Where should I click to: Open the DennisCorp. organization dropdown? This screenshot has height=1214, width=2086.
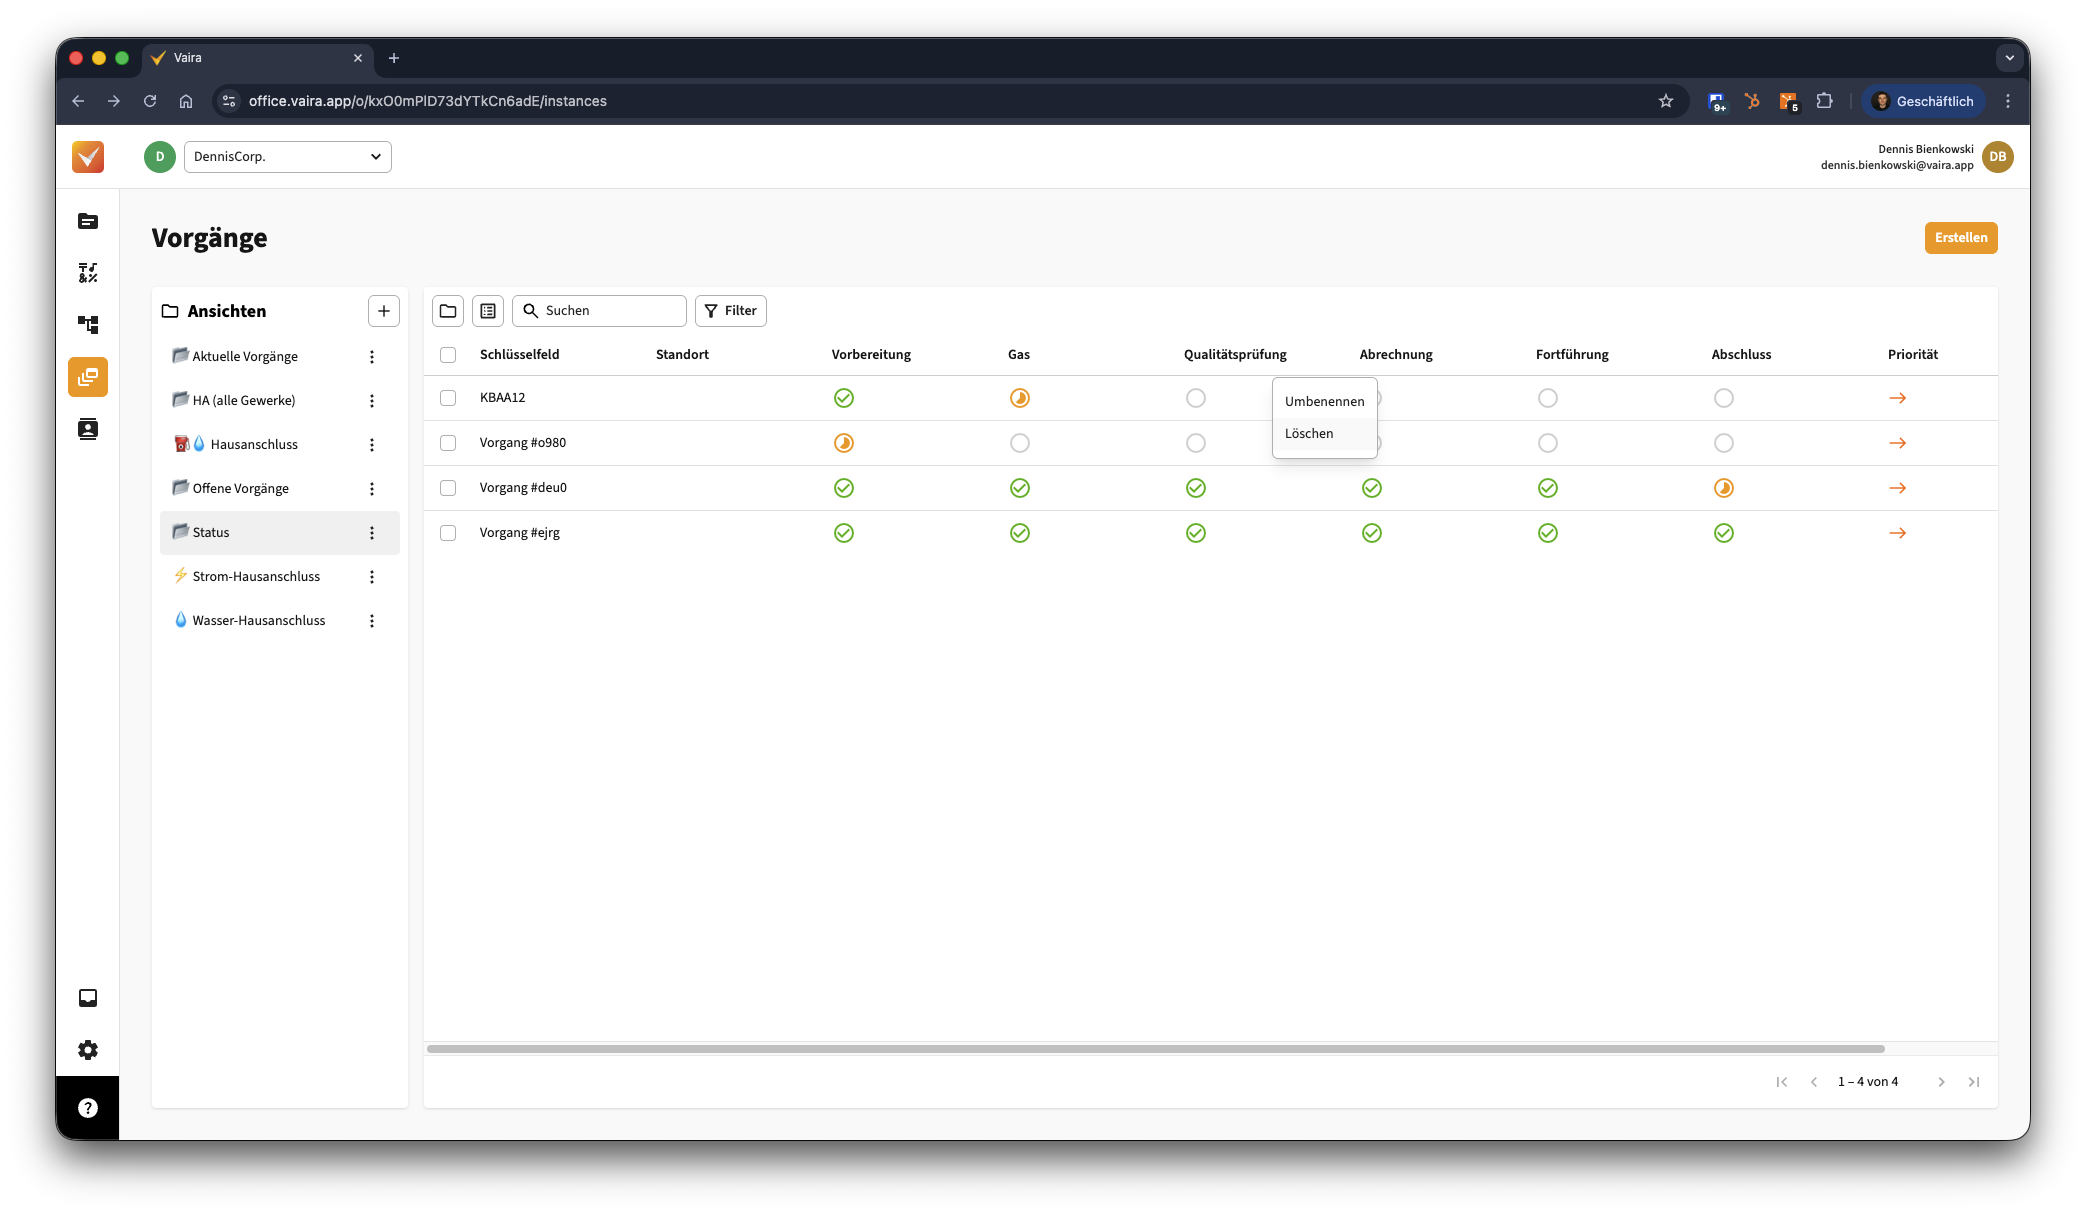tap(288, 157)
